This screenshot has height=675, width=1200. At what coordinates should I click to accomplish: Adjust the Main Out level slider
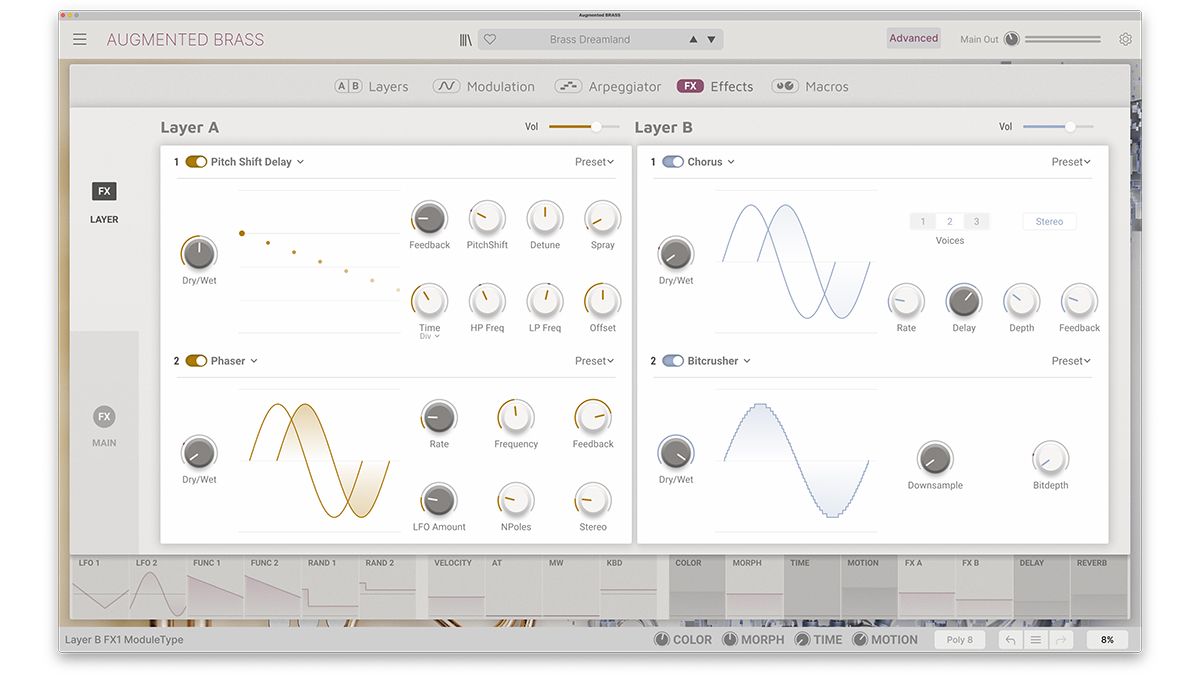(1063, 39)
